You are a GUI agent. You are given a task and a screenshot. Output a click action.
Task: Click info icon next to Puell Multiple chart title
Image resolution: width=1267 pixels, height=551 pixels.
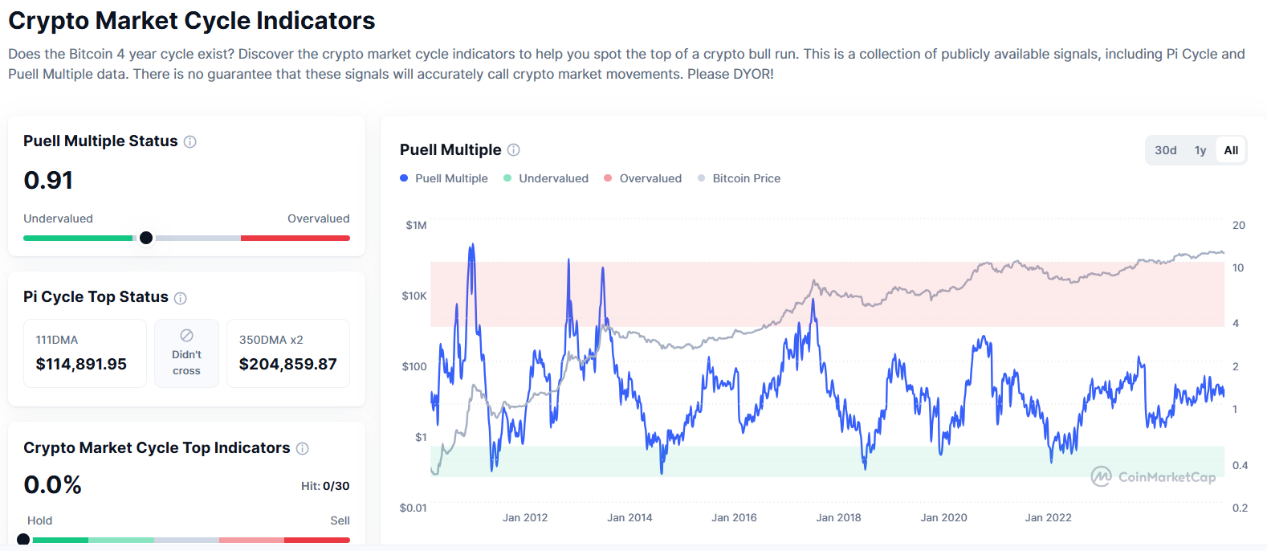(513, 150)
